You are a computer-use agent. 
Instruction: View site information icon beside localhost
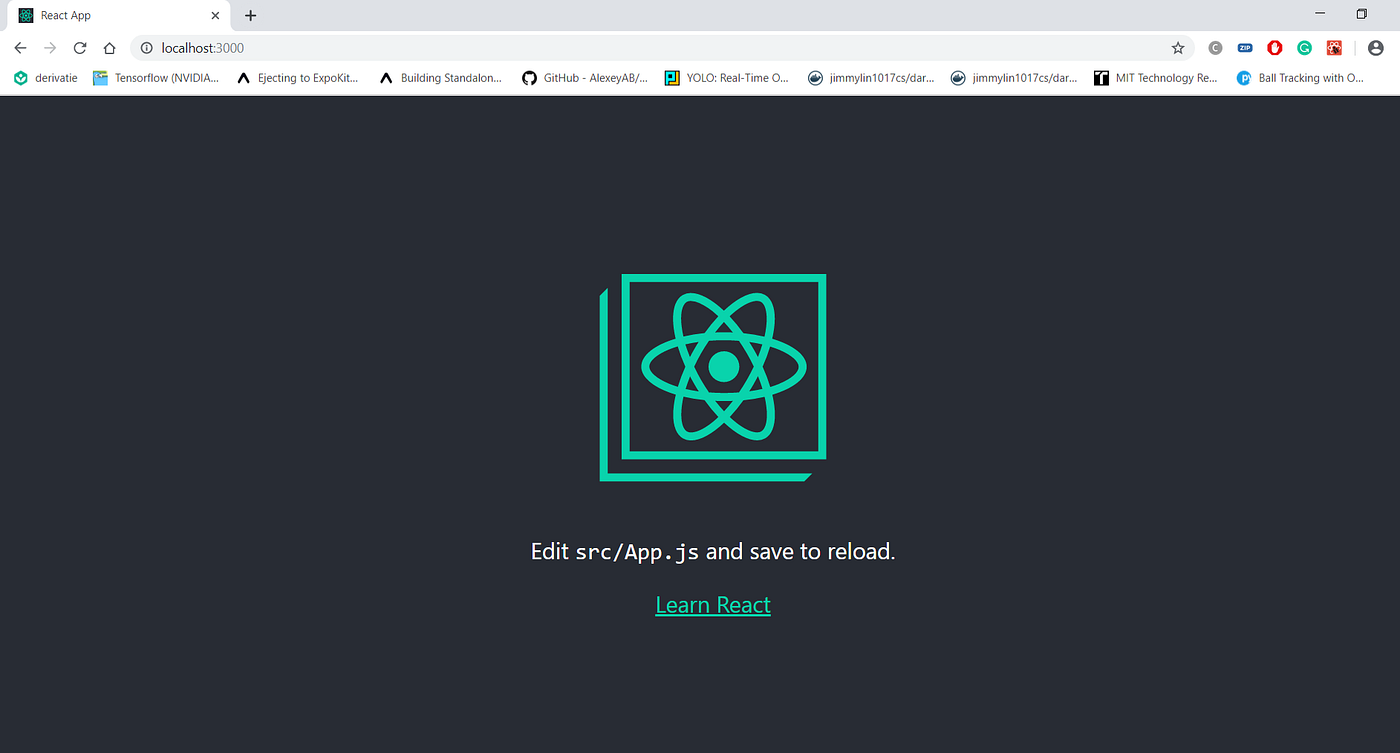point(146,48)
